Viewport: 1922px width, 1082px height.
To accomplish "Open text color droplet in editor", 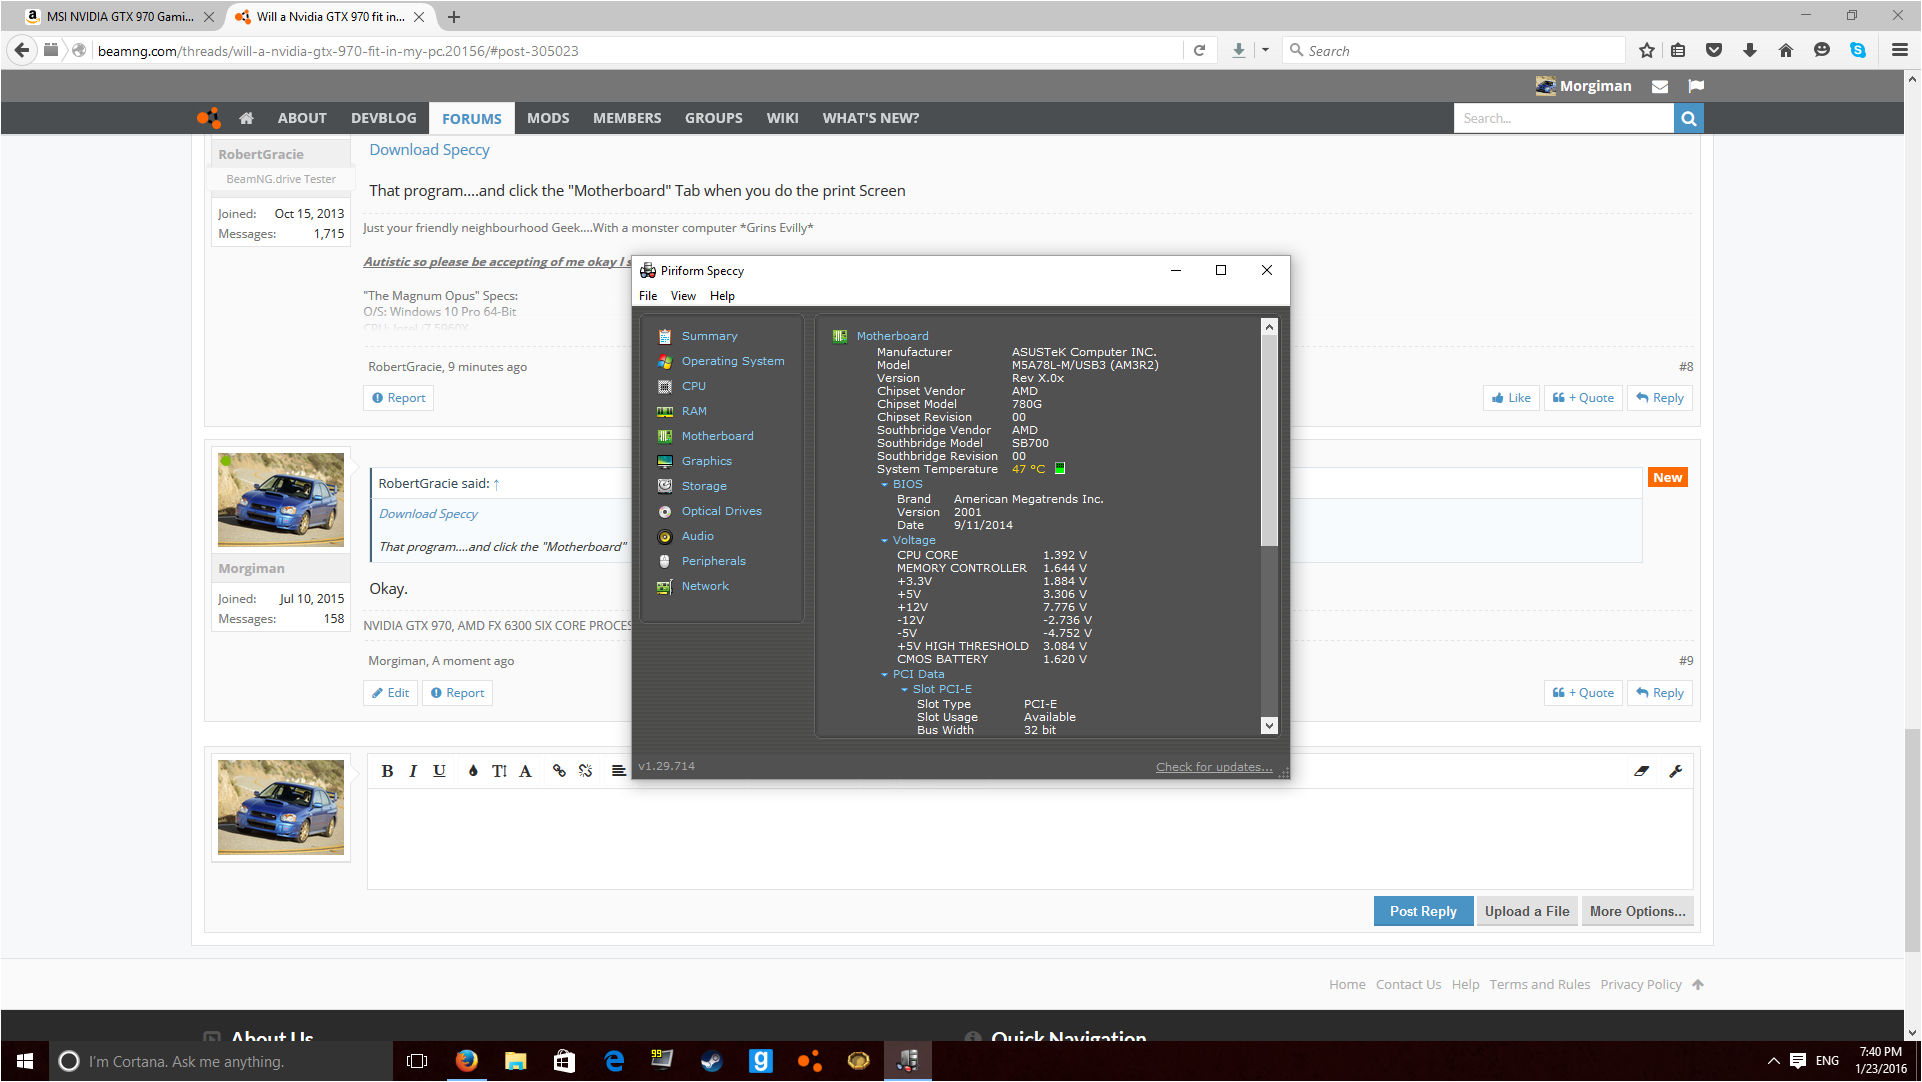I will point(473,771).
